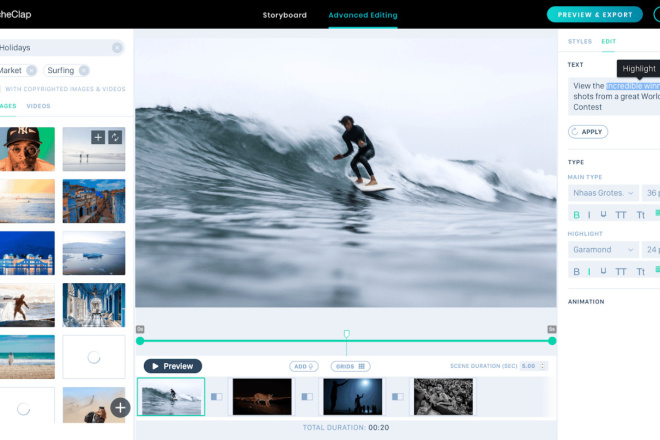Open the Garamond highlight font dropdown
Viewport: 660px width, 440px height.
click(603, 250)
